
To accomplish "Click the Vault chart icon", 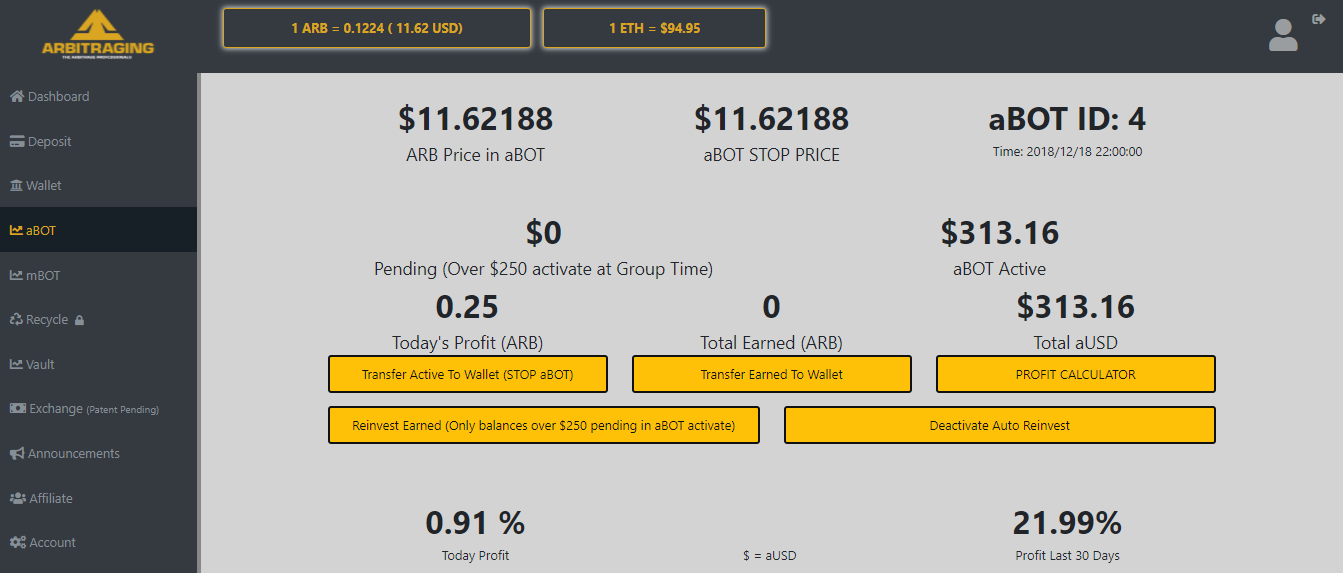I will [x=17, y=365].
